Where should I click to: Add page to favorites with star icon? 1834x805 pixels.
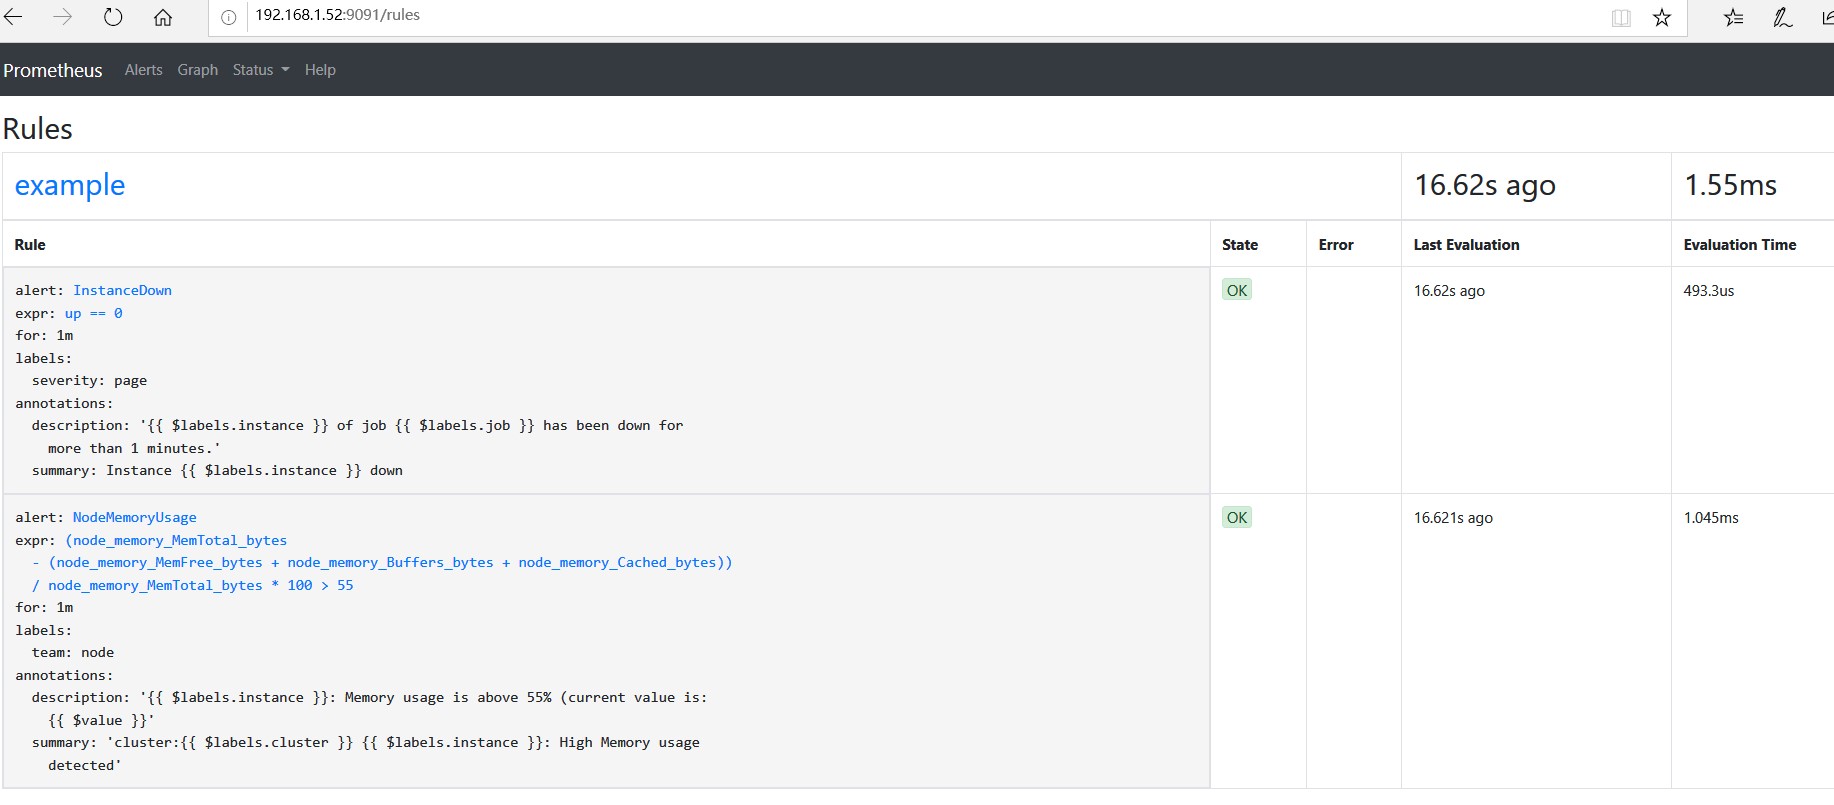point(1662,18)
